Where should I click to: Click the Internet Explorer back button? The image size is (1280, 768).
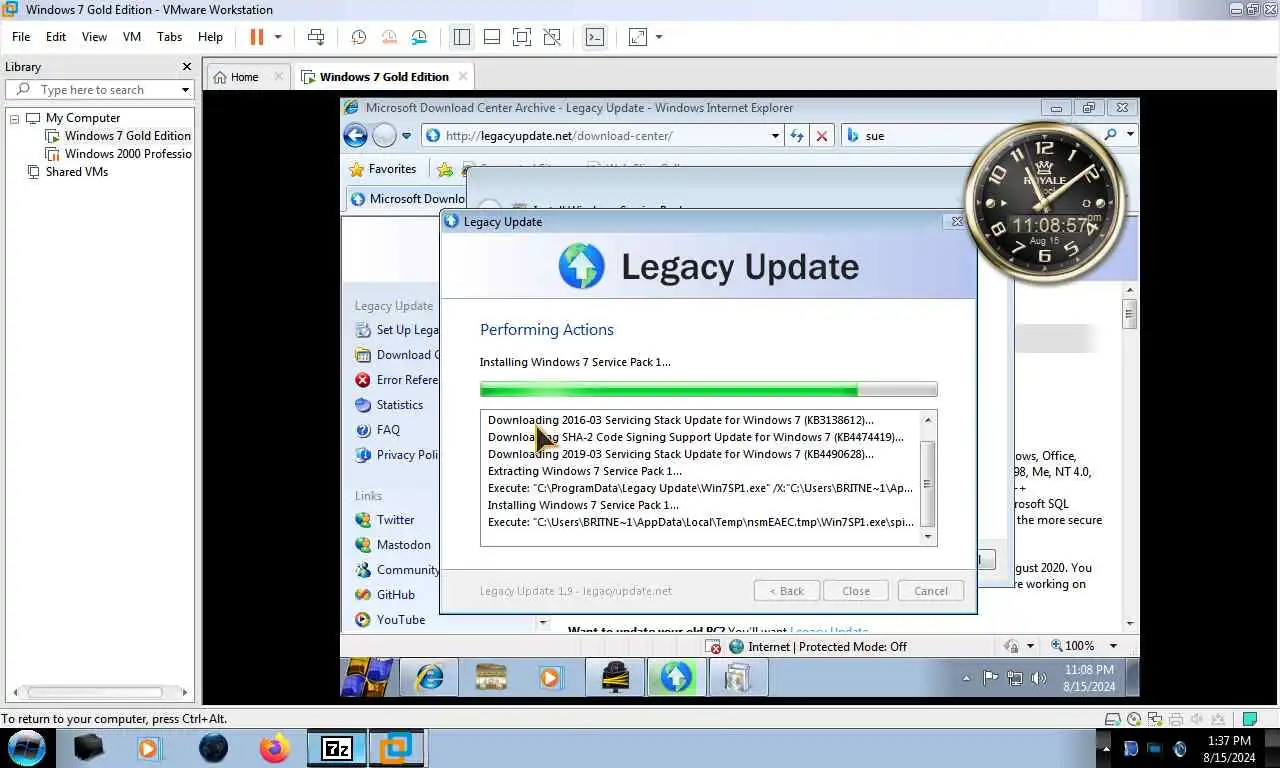coord(355,135)
